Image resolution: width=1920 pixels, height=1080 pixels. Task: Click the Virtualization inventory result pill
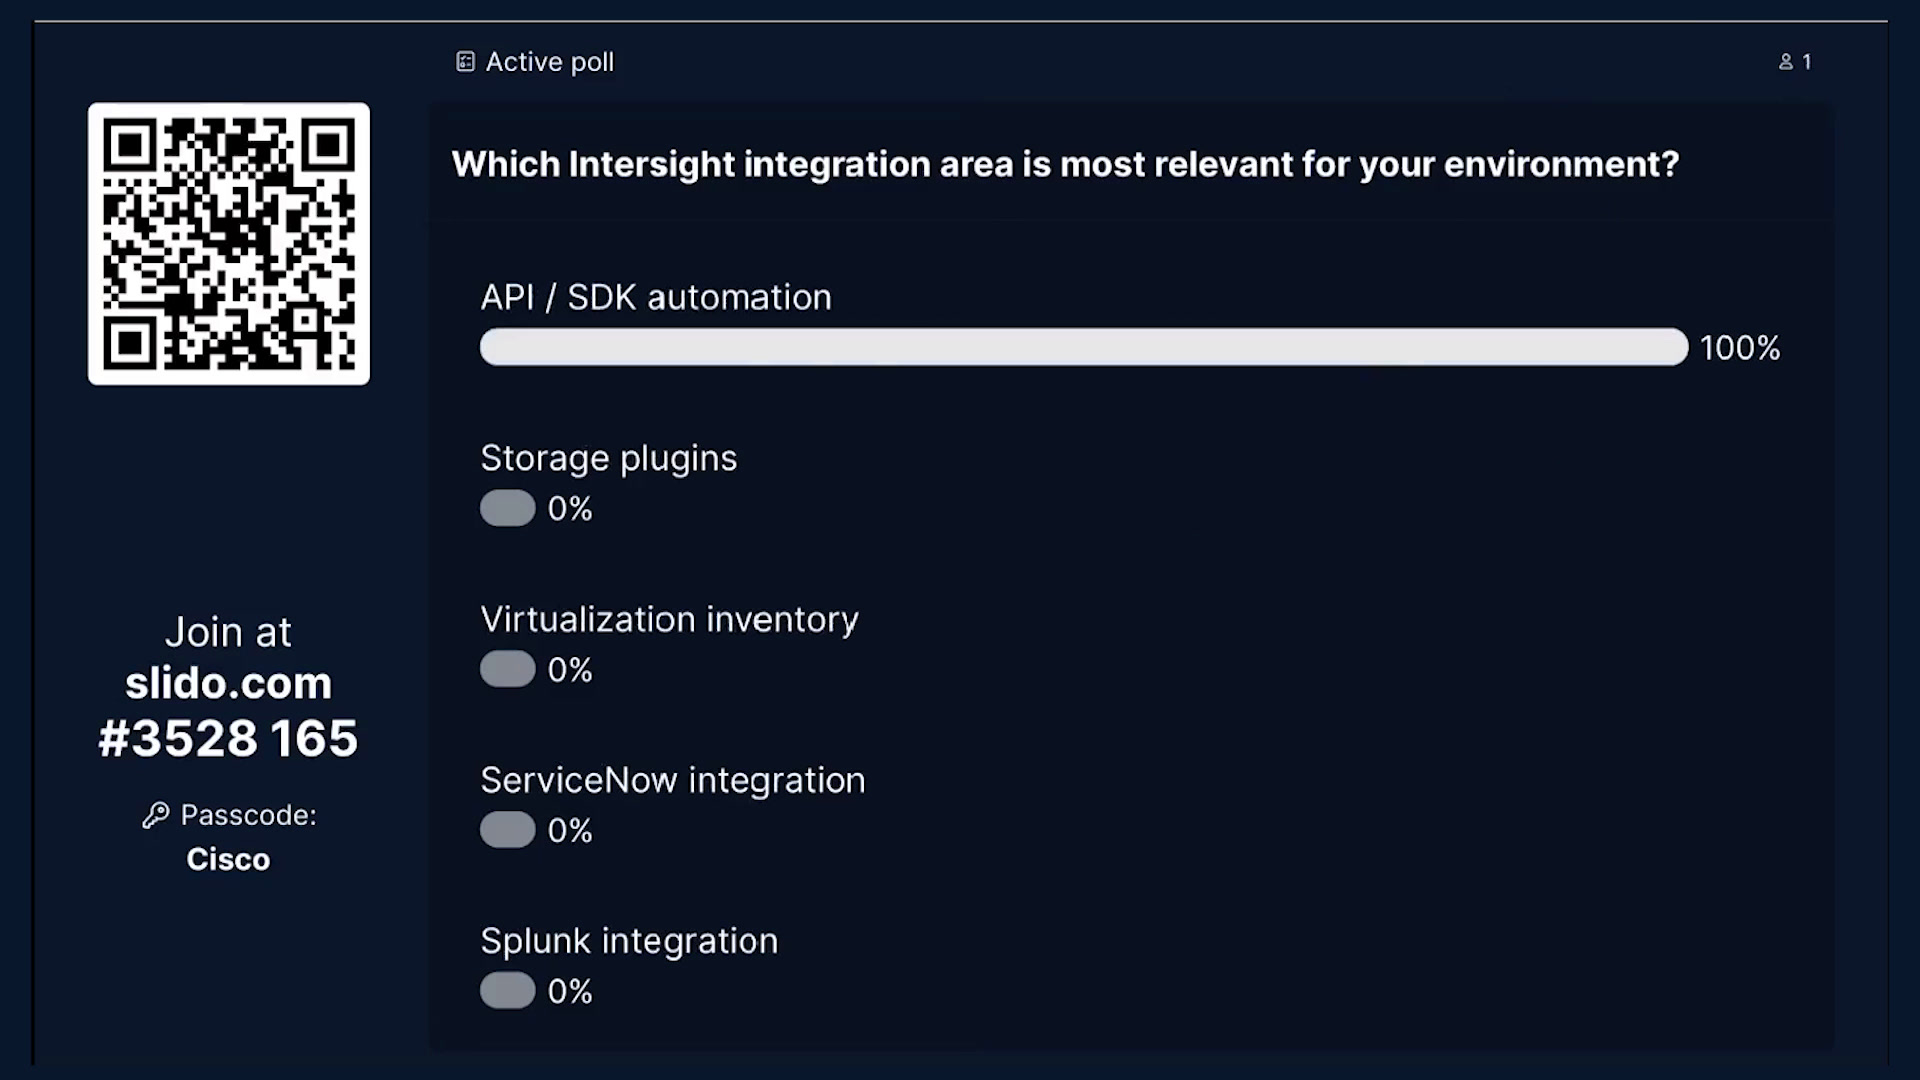point(508,669)
